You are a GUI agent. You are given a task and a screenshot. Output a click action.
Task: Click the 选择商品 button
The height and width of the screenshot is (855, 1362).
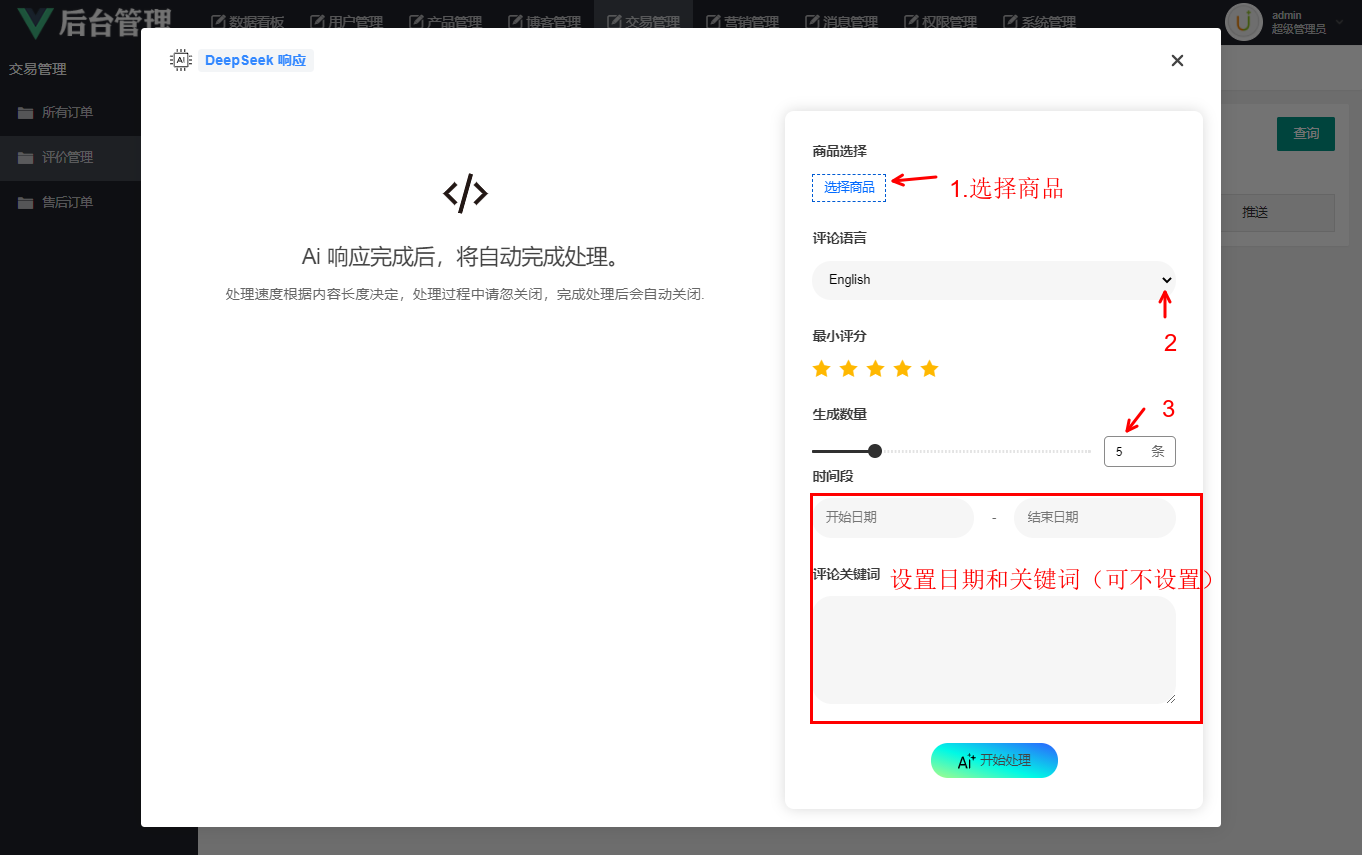coord(849,188)
